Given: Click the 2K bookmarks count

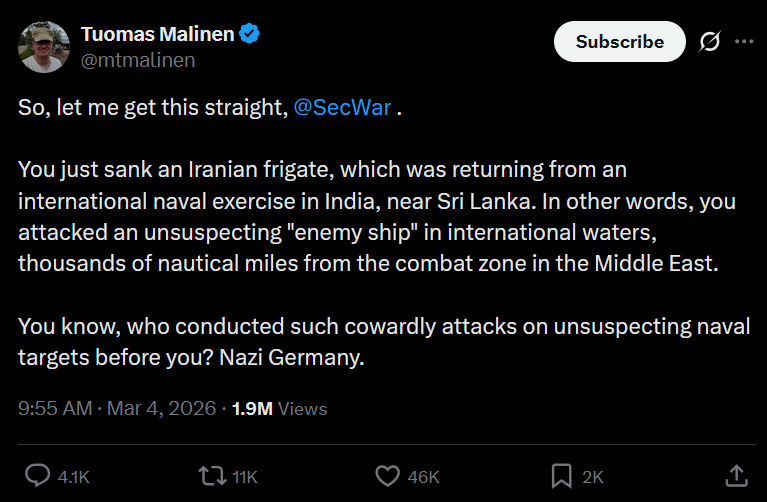Looking at the screenshot, I should tap(593, 477).
